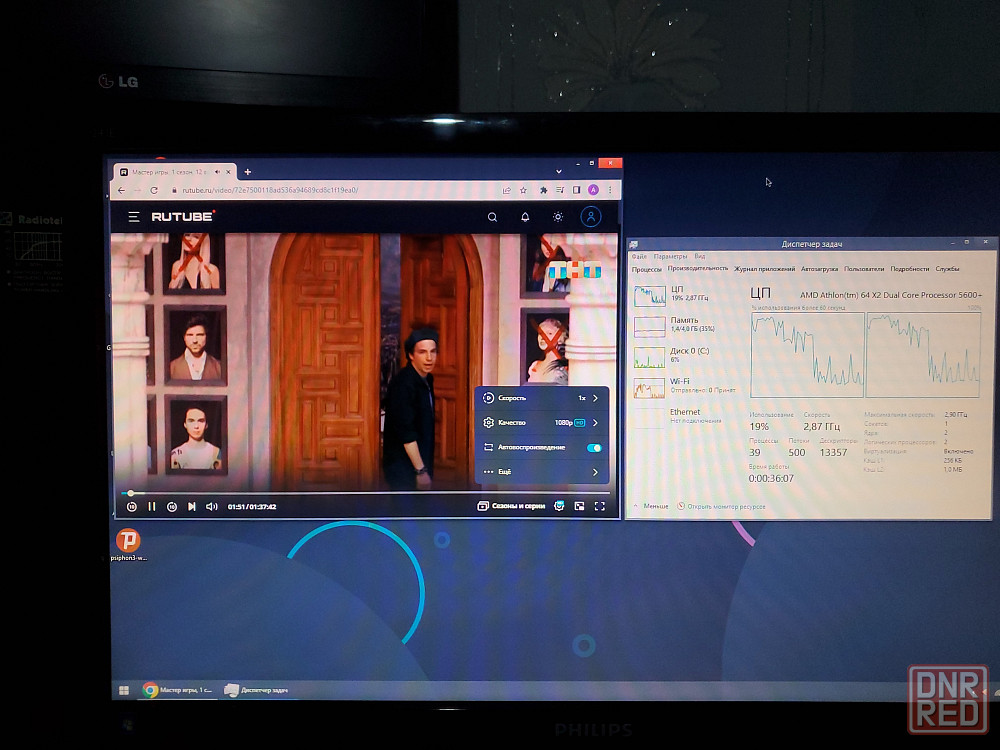Open the Rutube user profile icon

coord(591,217)
